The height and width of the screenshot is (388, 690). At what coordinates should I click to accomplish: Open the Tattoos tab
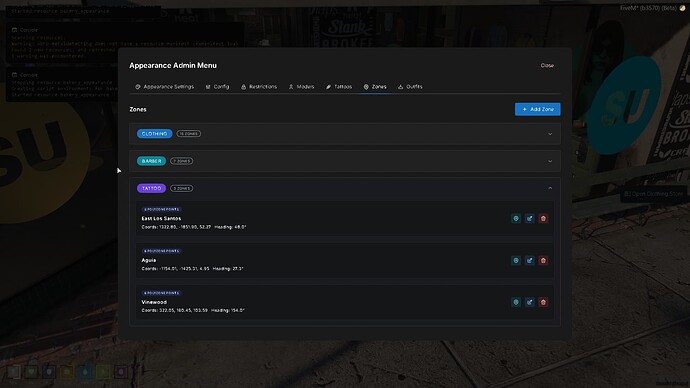pos(339,87)
